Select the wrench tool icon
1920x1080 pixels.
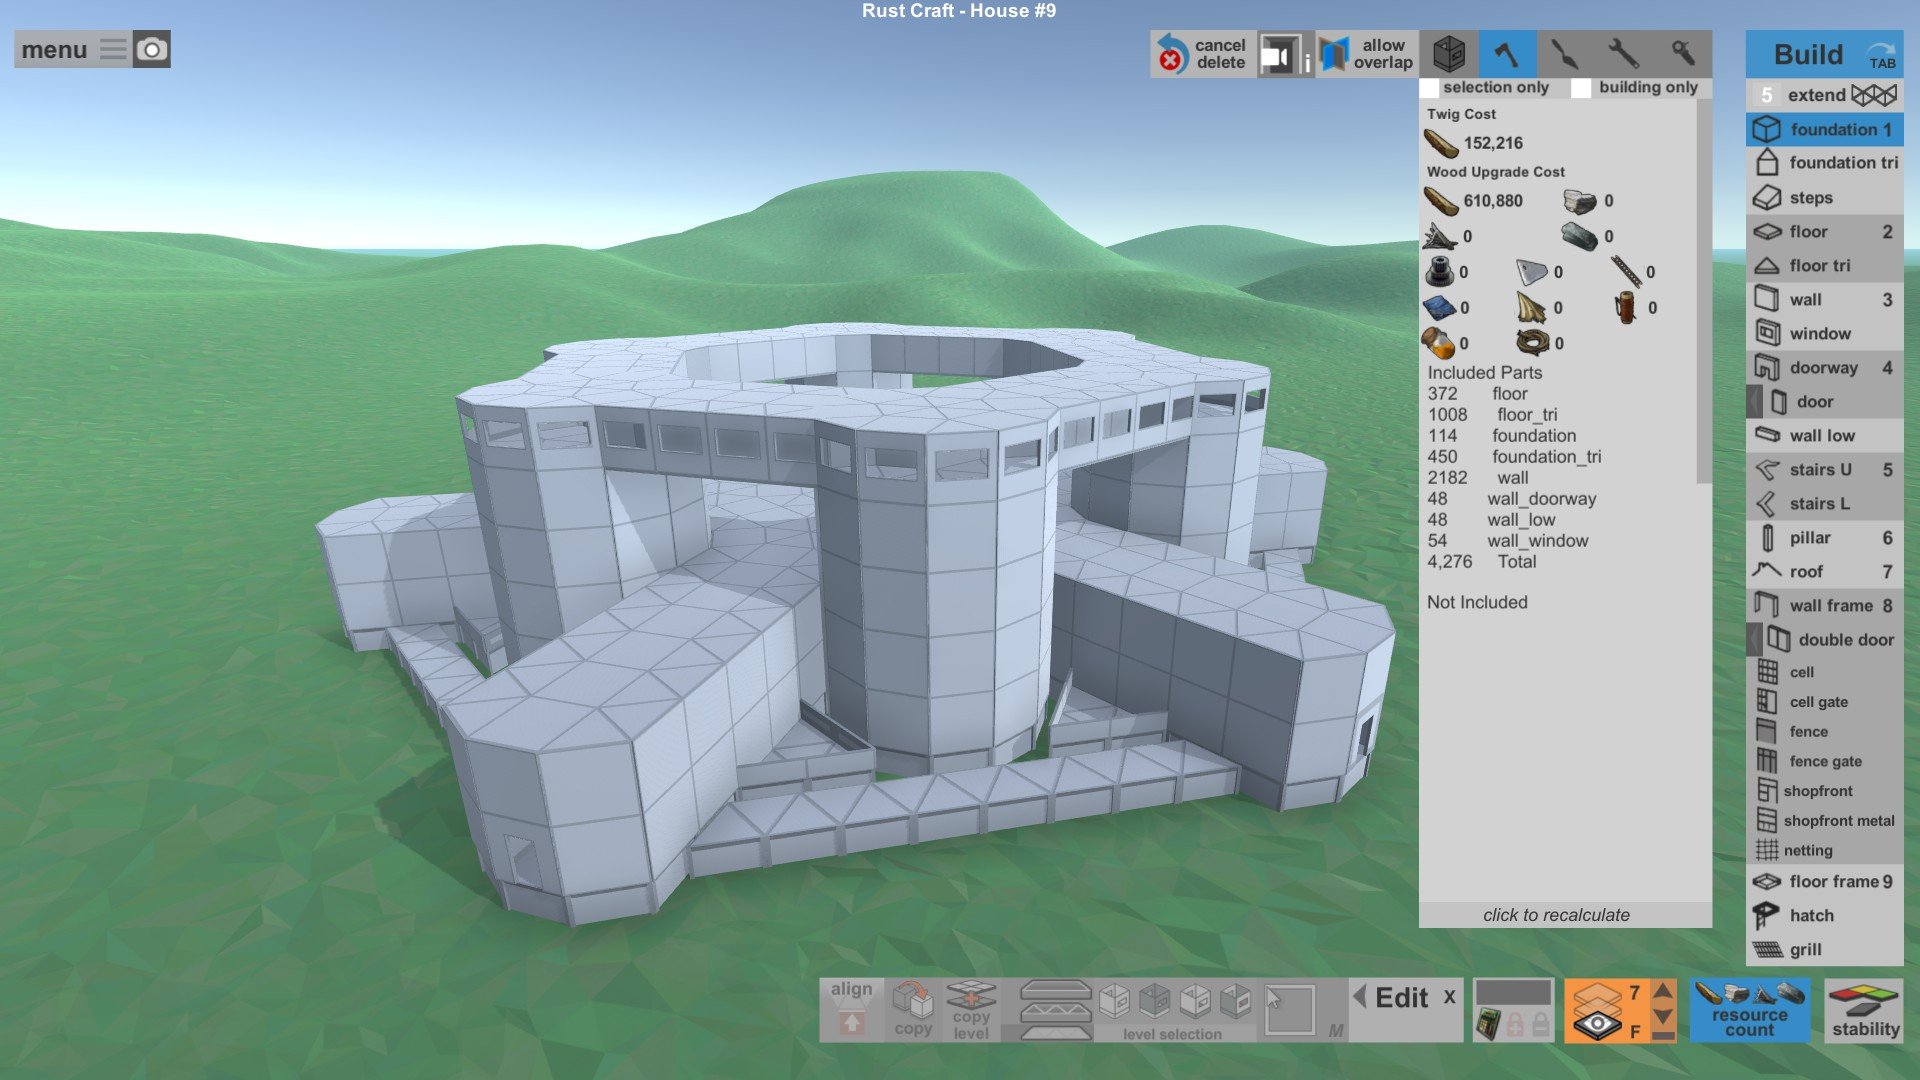[x=1623, y=54]
